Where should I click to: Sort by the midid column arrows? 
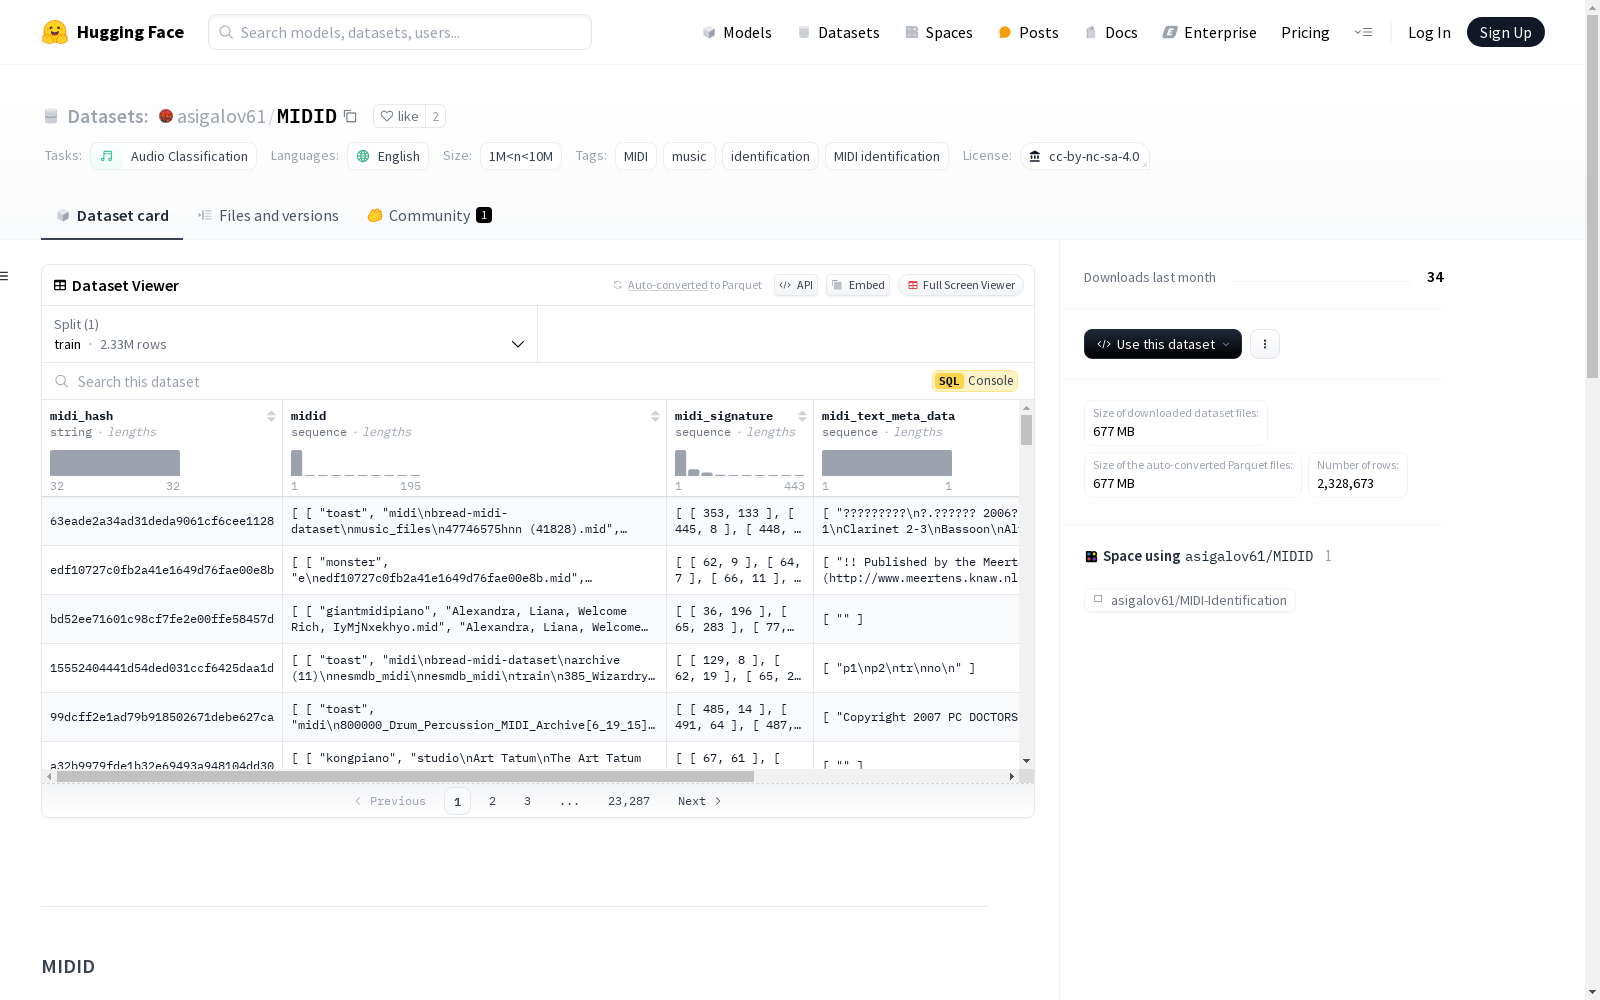pos(655,416)
